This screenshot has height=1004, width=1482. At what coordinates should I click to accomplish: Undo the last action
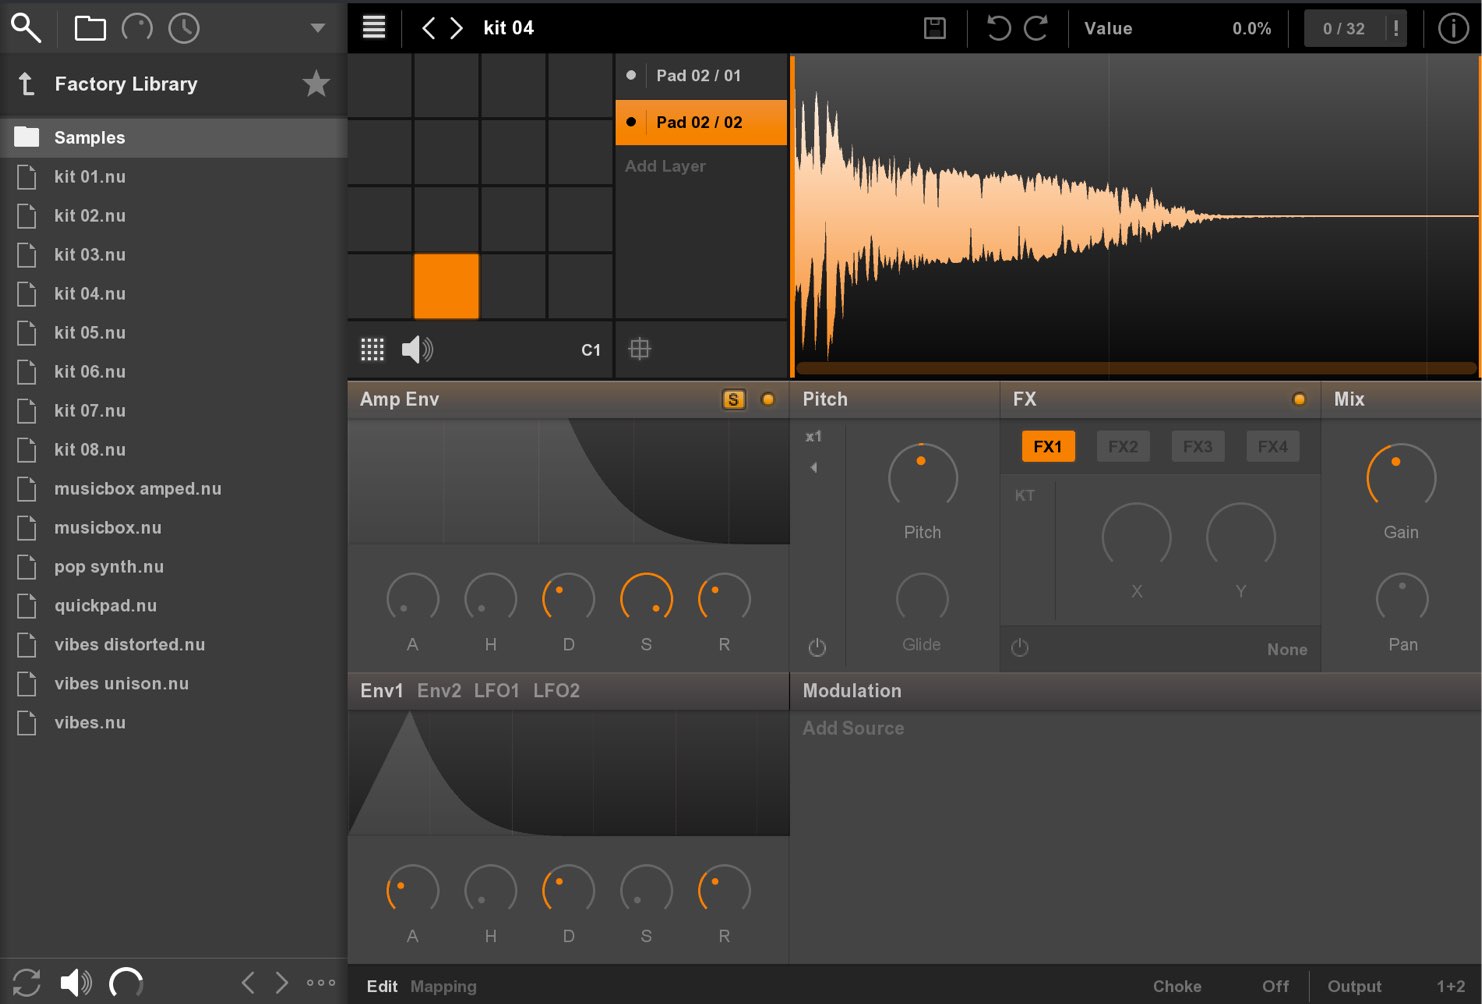pyautogui.click(x=998, y=28)
